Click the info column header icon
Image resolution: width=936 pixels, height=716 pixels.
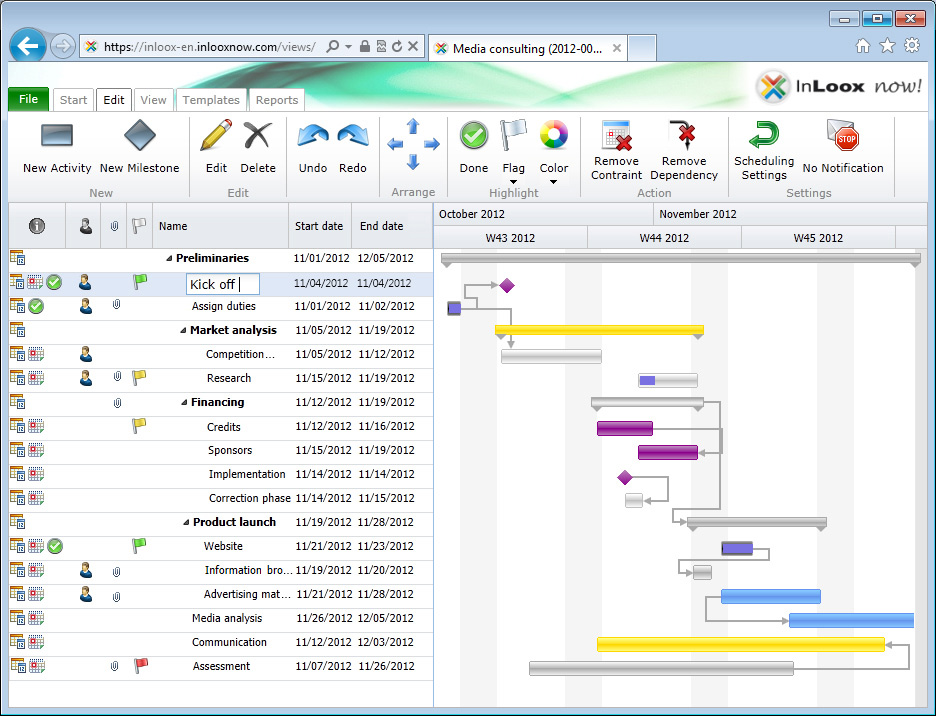[x=37, y=226]
